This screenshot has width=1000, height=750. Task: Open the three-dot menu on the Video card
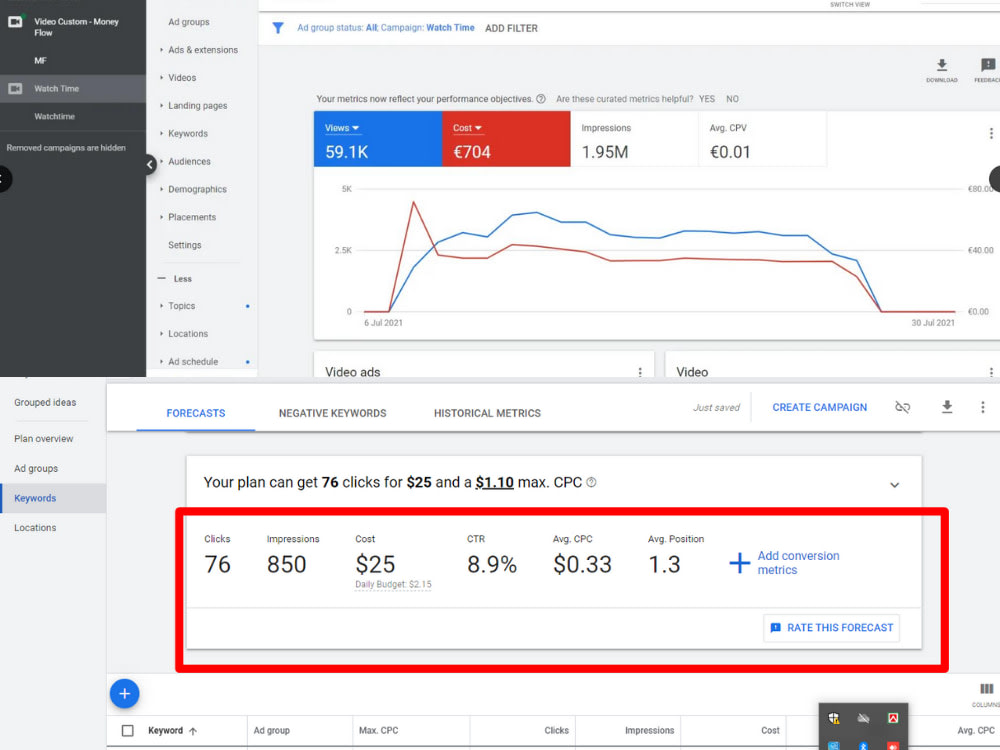(x=990, y=372)
